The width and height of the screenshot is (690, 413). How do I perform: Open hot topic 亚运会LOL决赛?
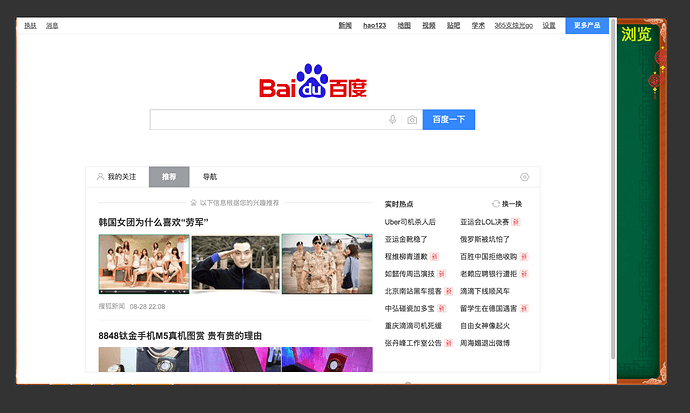[x=484, y=222]
